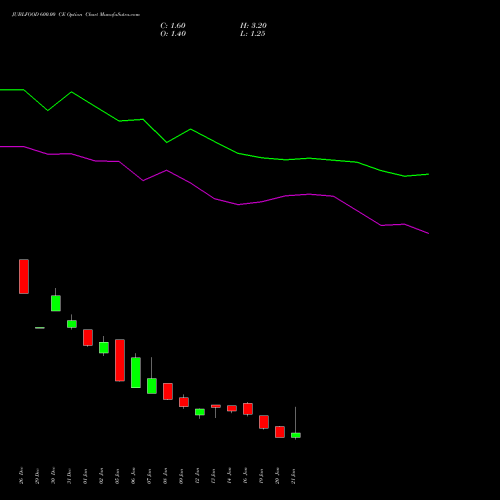Click the red candle above 20 Jan
500x500 pixels.
(280, 432)
